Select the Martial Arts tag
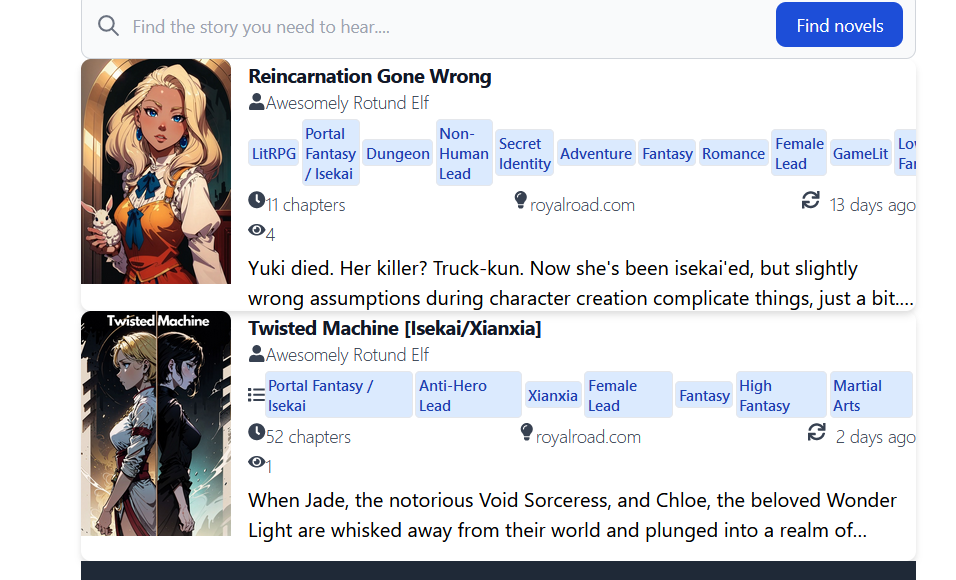The height and width of the screenshot is (580, 956). pyautogui.click(x=870, y=395)
